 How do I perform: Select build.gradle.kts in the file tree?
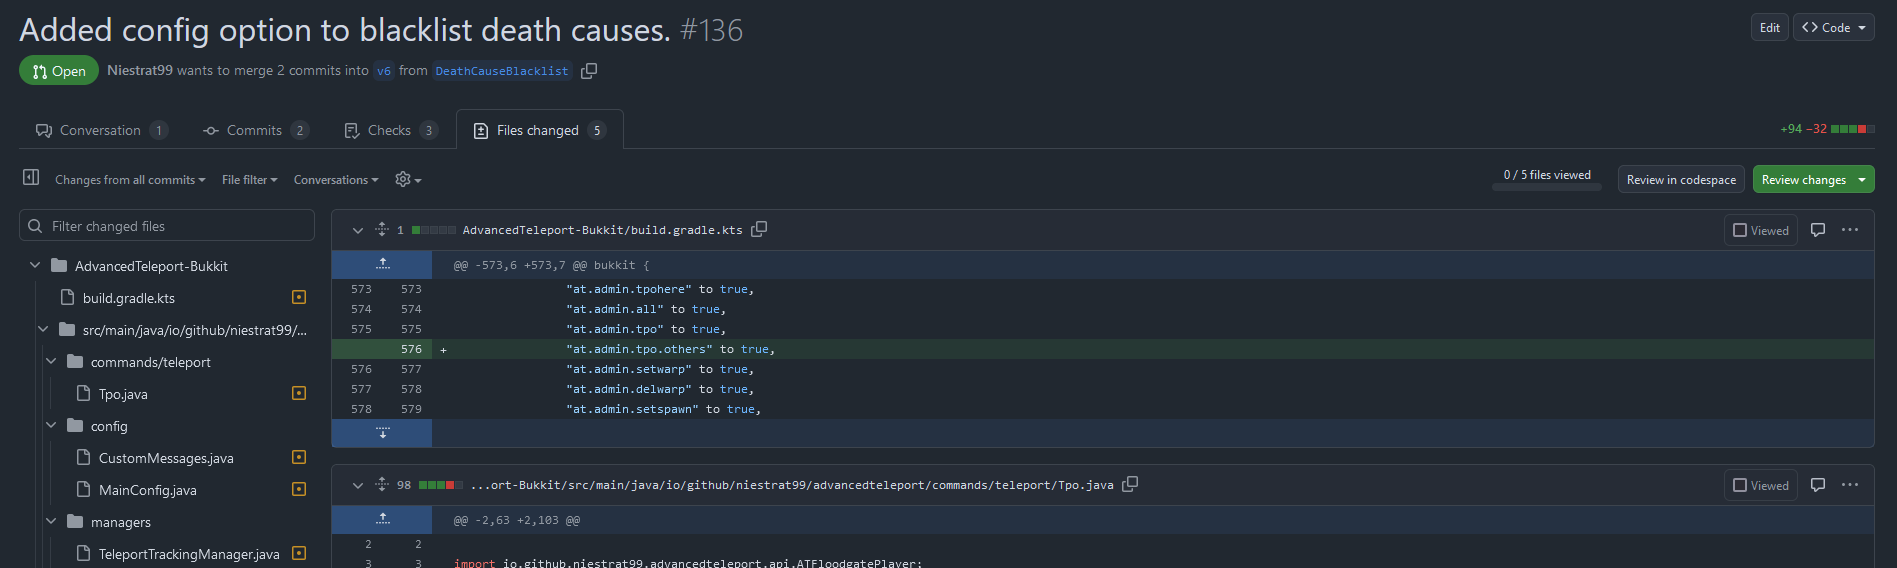pos(129,298)
